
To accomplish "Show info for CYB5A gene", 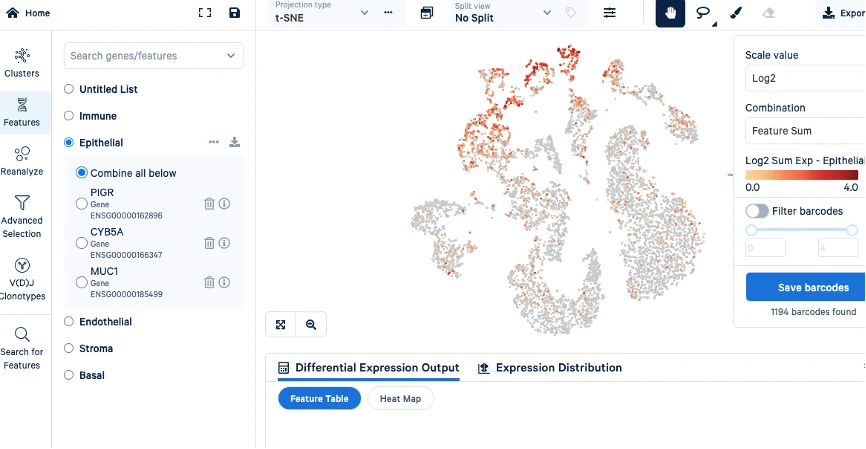I will click(225, 243).
